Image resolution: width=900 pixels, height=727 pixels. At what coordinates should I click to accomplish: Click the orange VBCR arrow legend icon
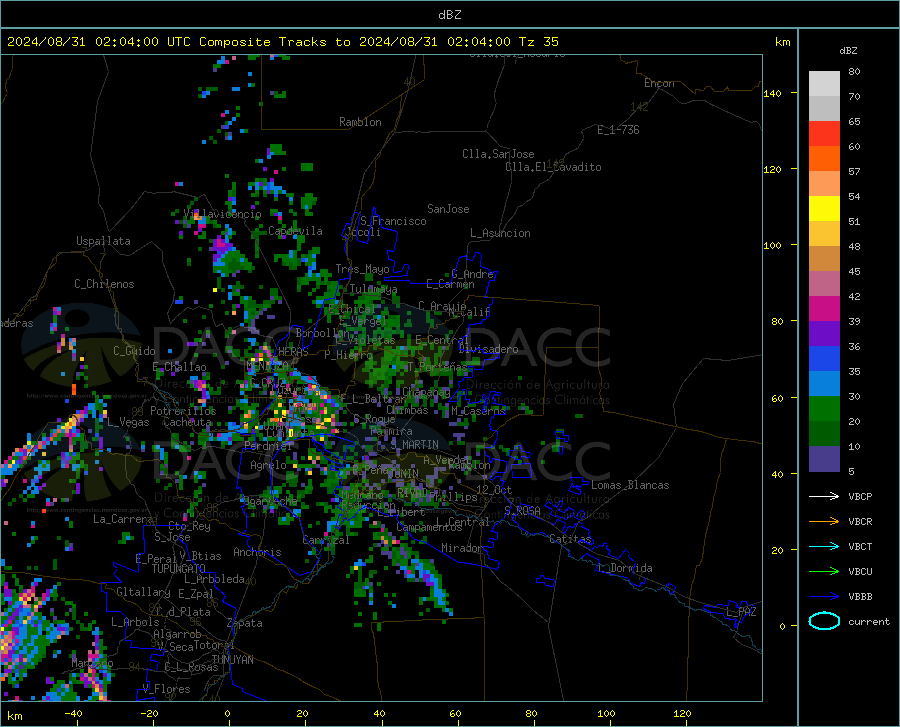point(824,522)
